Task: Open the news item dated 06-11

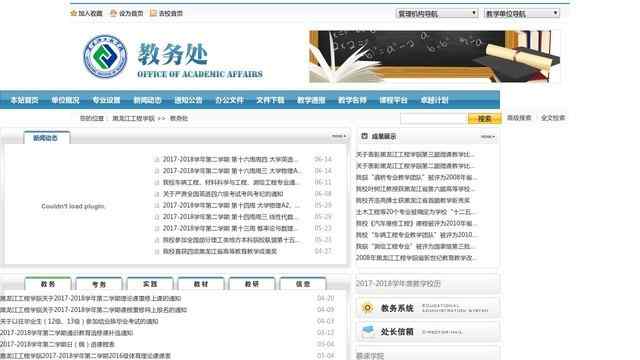Action: click(x=231, y=182)
